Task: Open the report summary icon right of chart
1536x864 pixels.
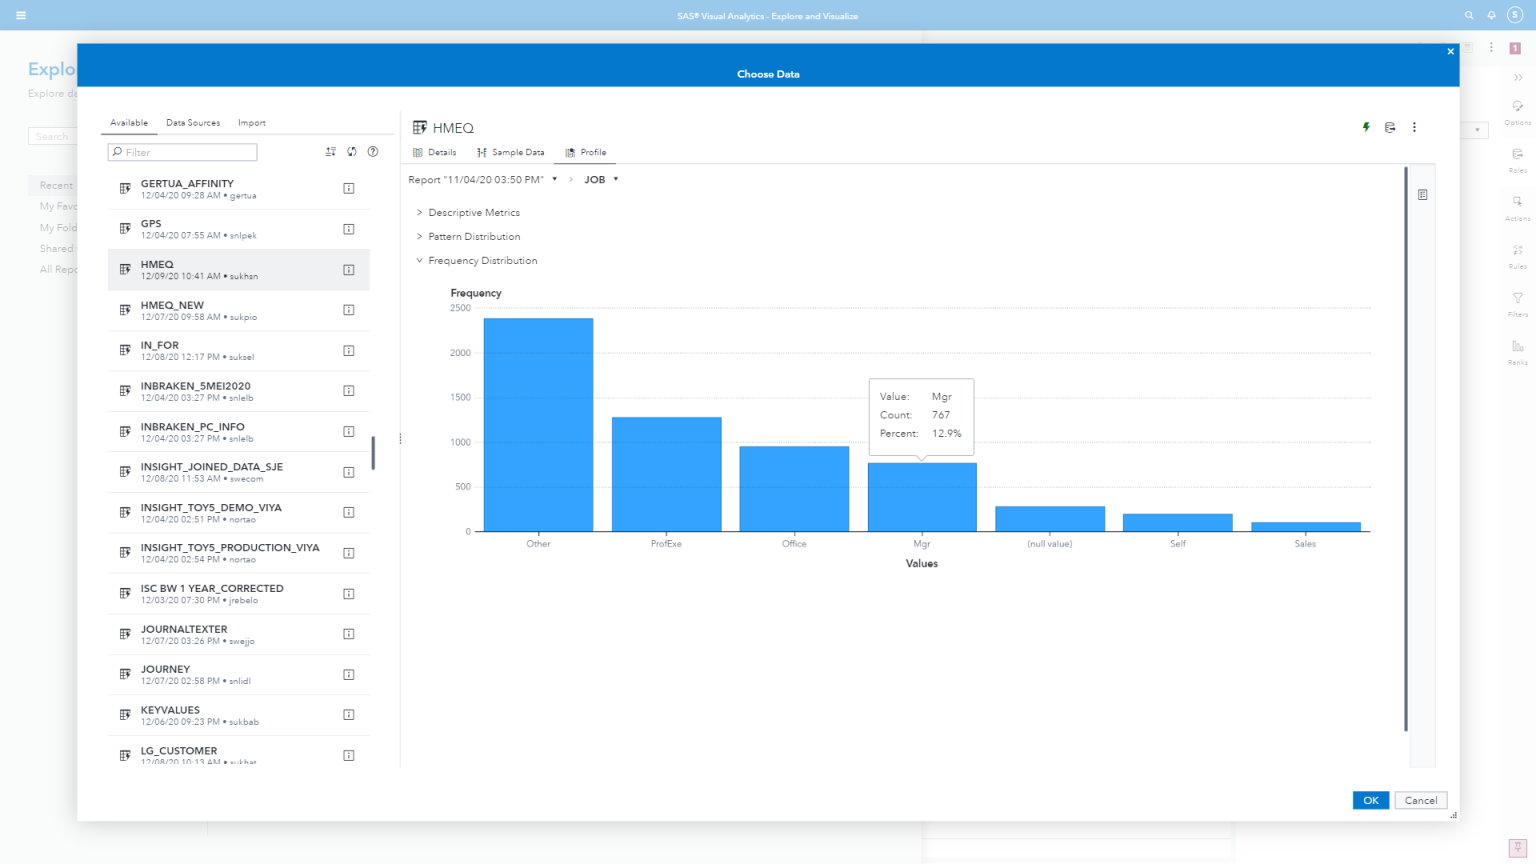Action: [1422, 195]
